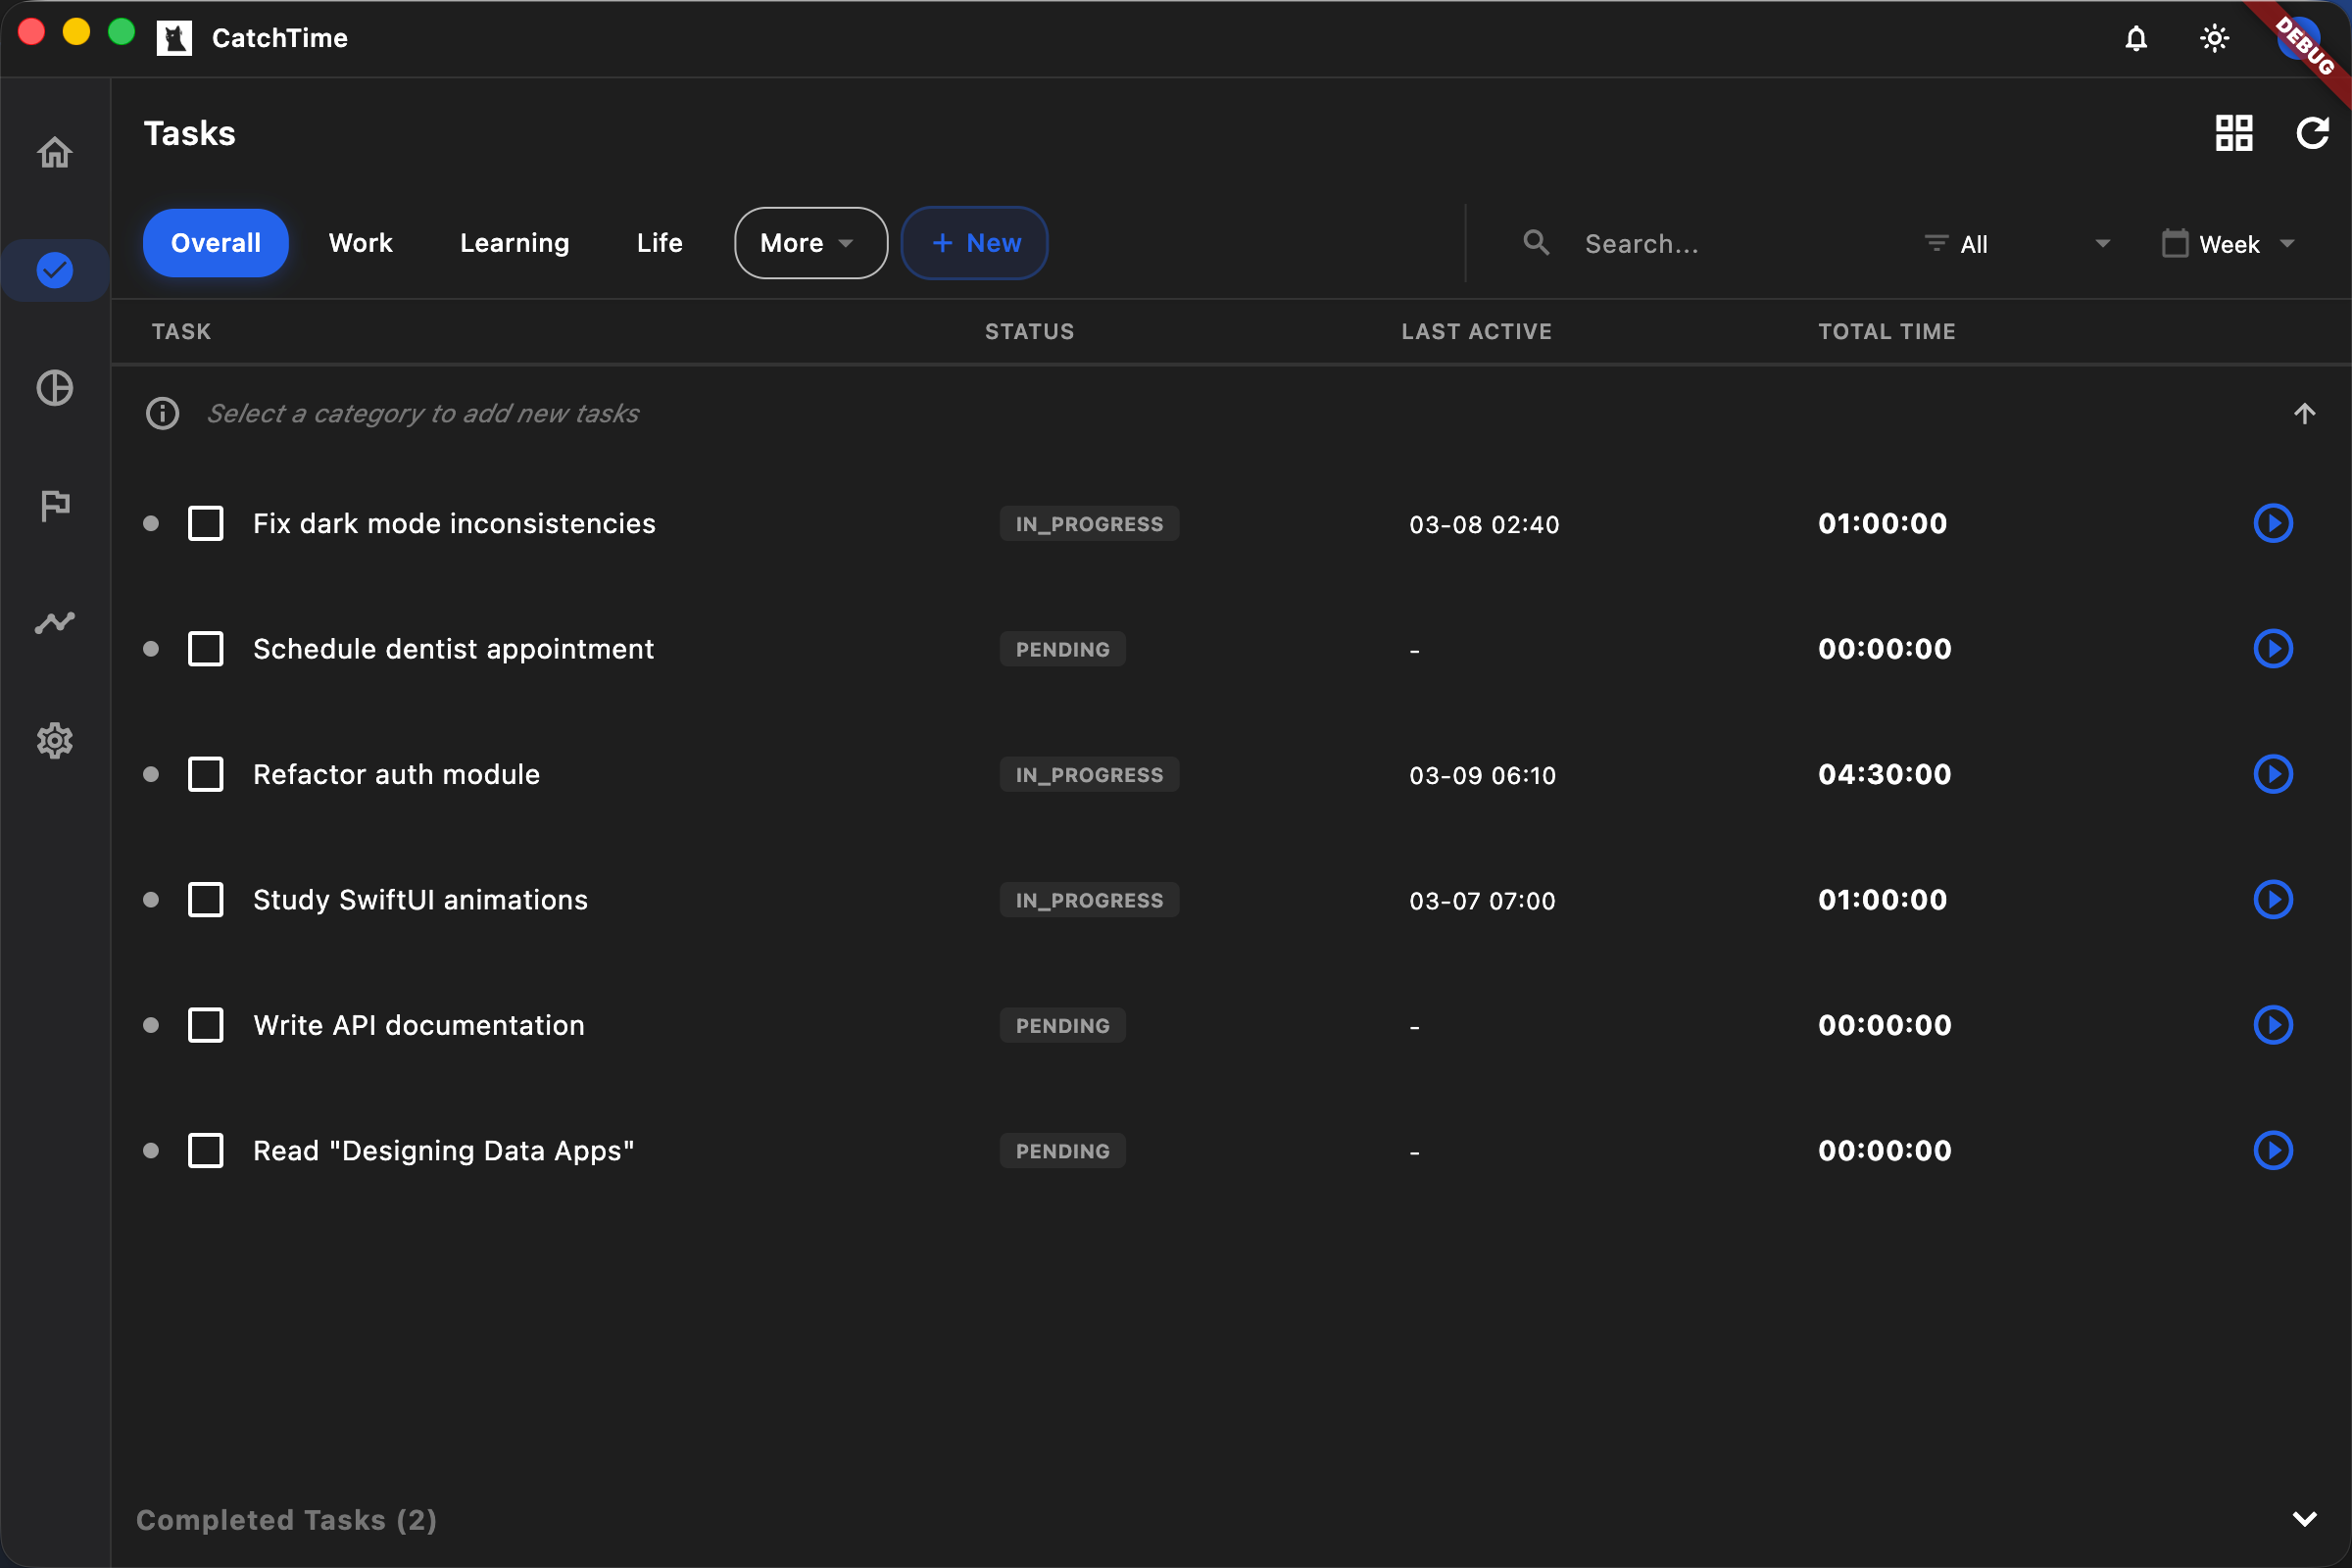The height and width of the screenshot is (1568, 2352).
Task: Toggle light mode with the sun icon
Action: point(2214,38)
